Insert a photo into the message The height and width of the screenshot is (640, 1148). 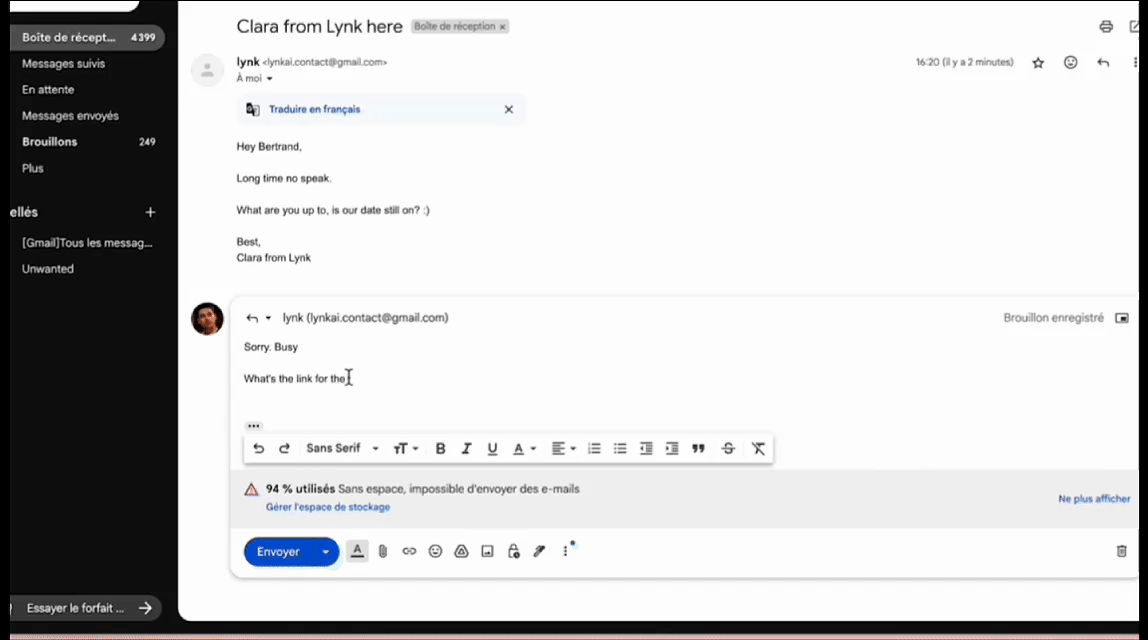tap(487, 551)
